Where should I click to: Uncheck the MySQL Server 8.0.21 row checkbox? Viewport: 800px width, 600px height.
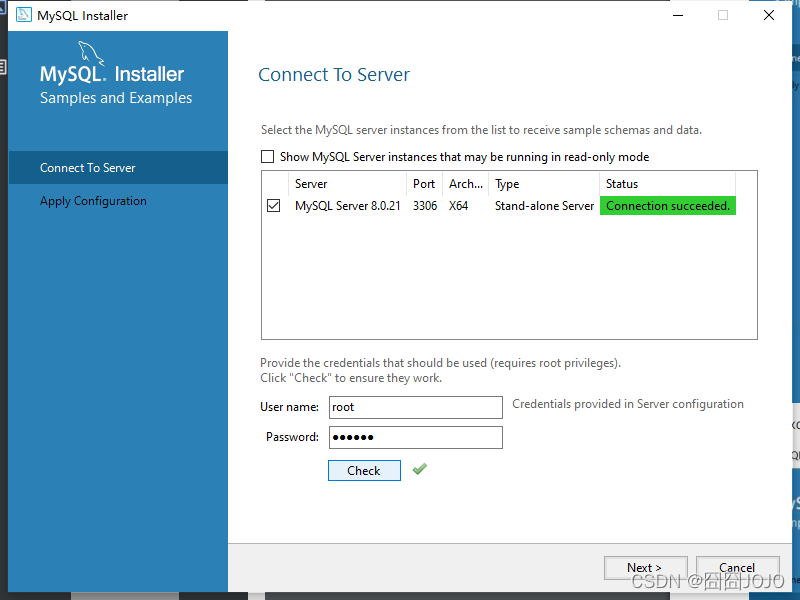coord(273,206)
